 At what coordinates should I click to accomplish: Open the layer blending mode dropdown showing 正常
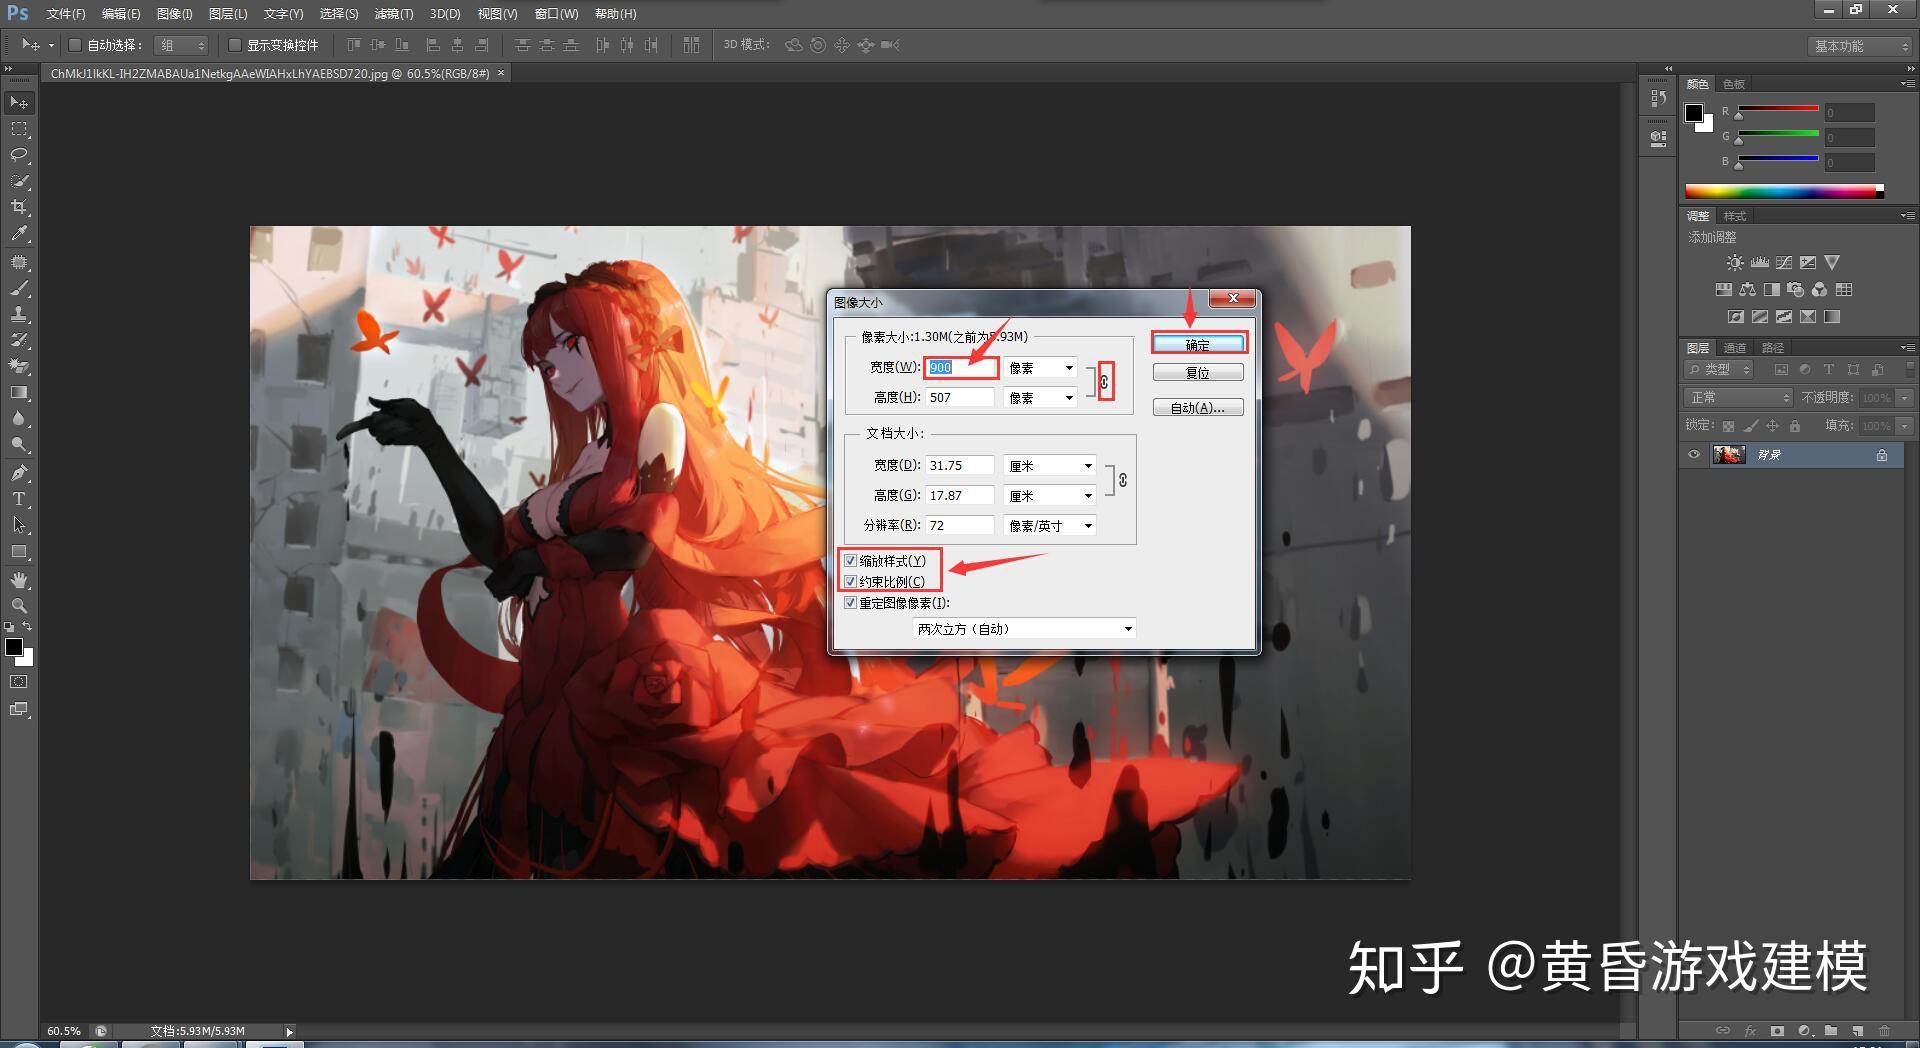coord(1737,397)
